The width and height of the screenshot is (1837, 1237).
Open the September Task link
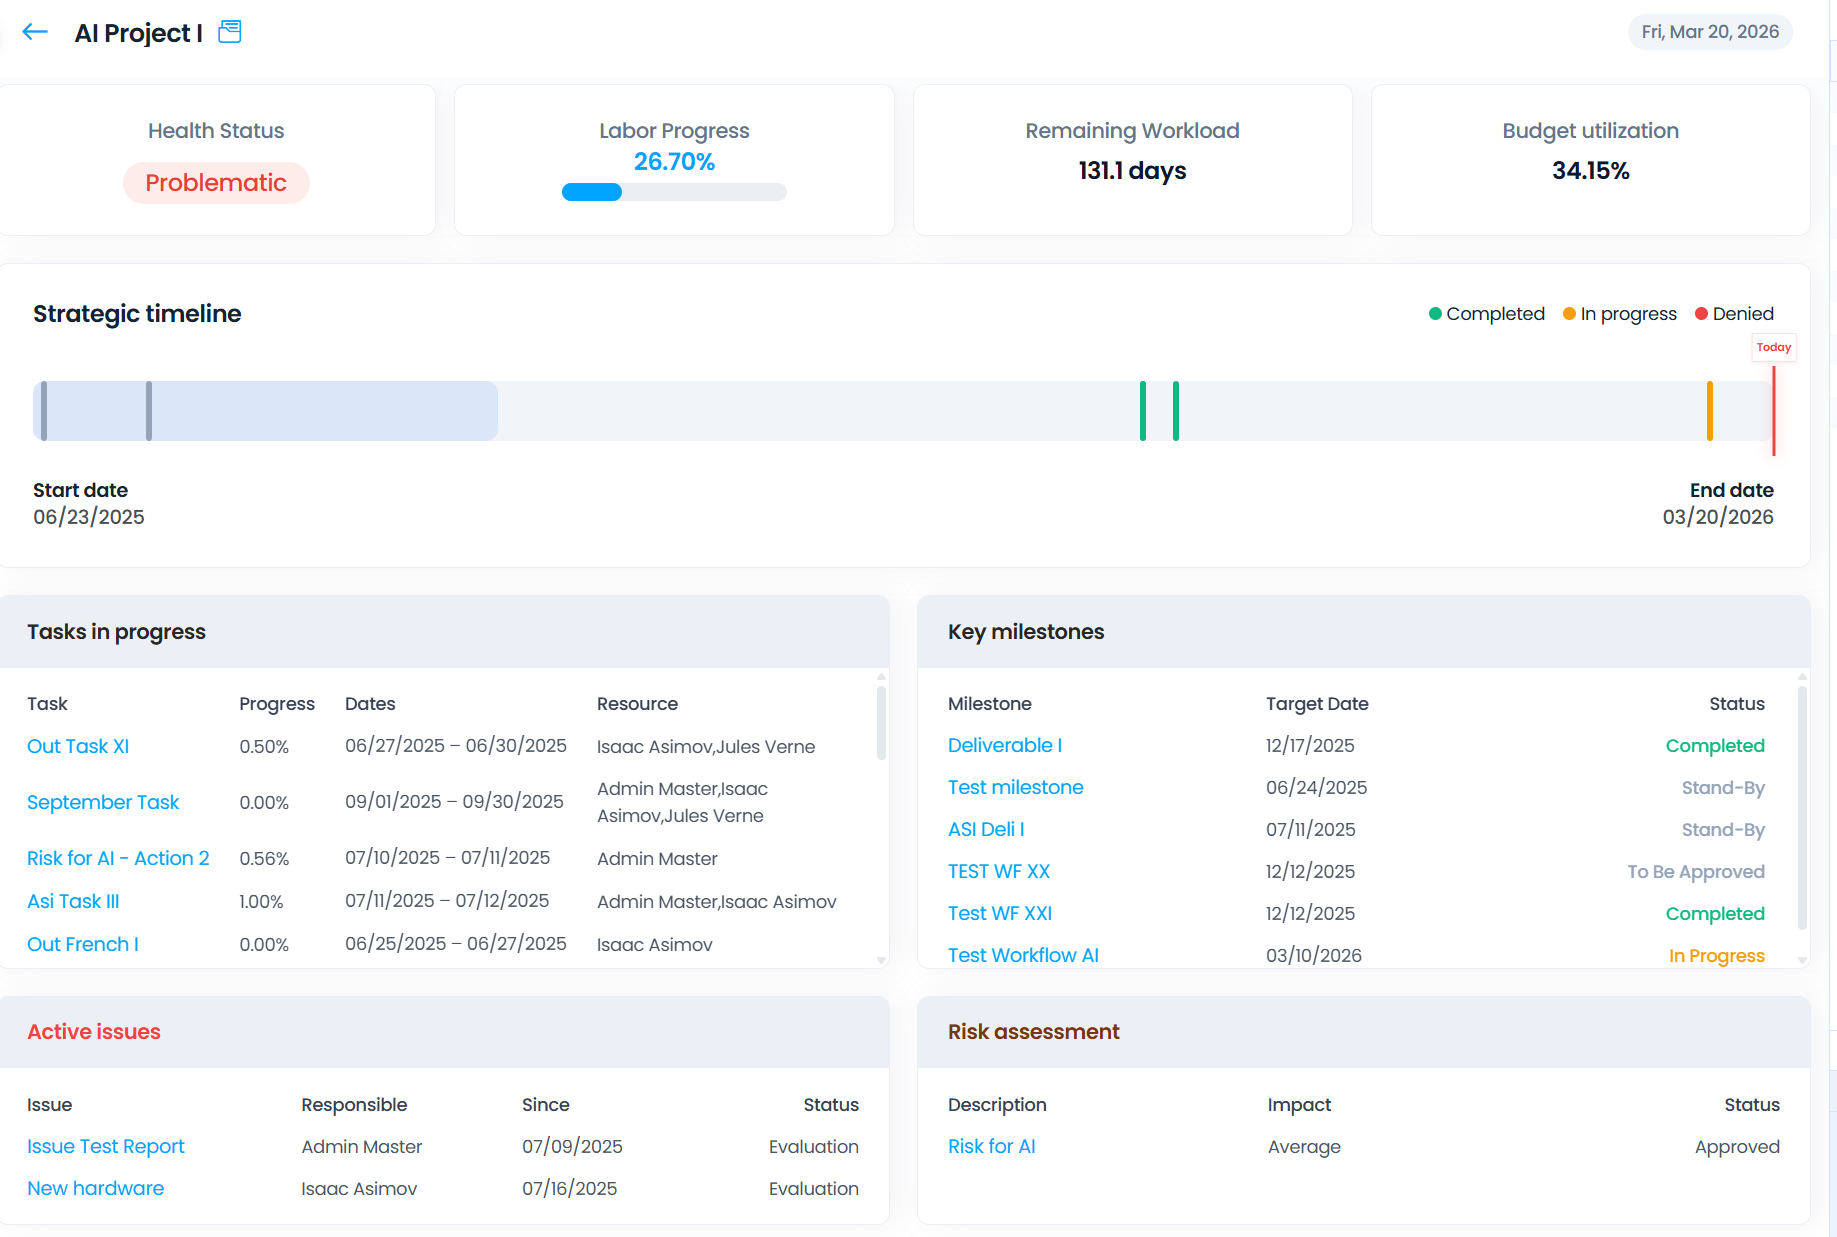(x=103, y=802)
